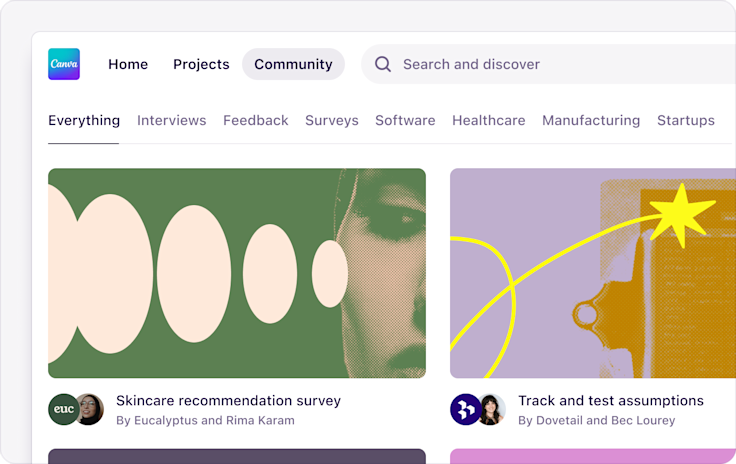Image resolution: width=736 pixels, height=464 pixels.
Task: Open the green skincare survey thumbnail
Action: coord(237,273)
